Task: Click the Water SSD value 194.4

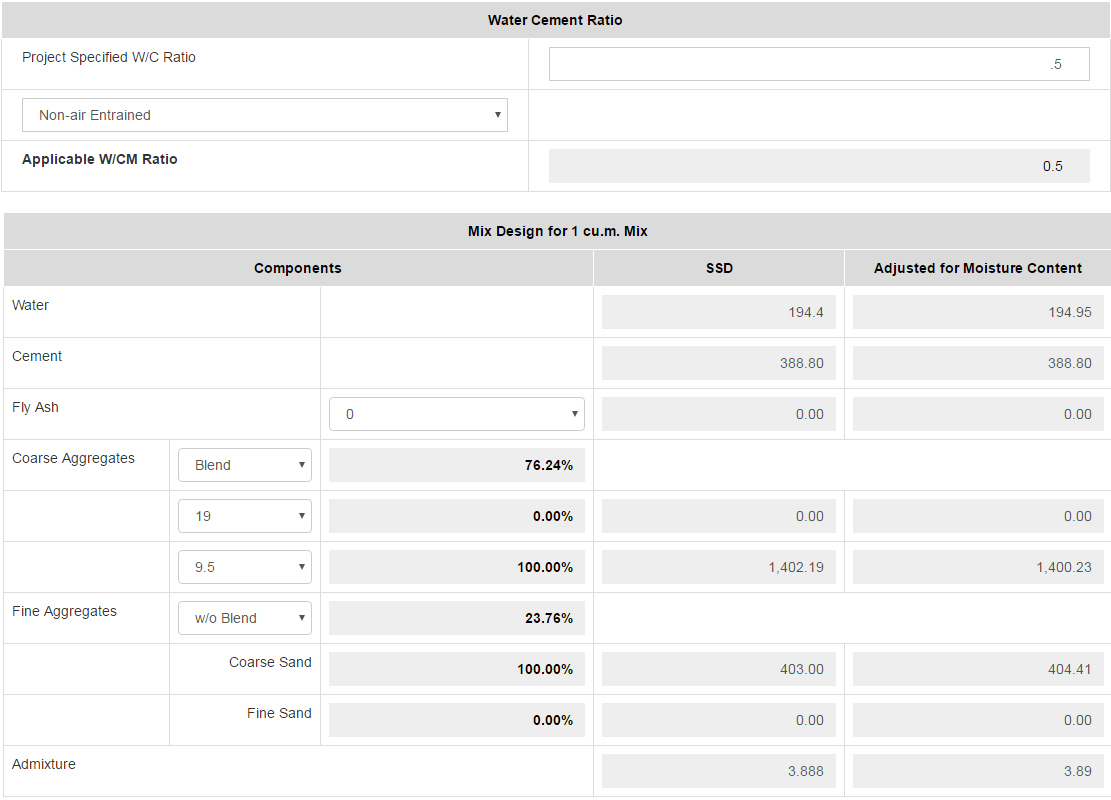Action: point(719,312)
